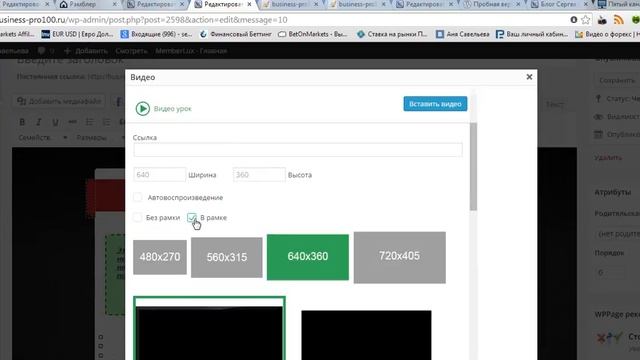Screen dimensions: 640x360
Task: Toggle italic in the editor toolbar
Action: click(39, 122)
